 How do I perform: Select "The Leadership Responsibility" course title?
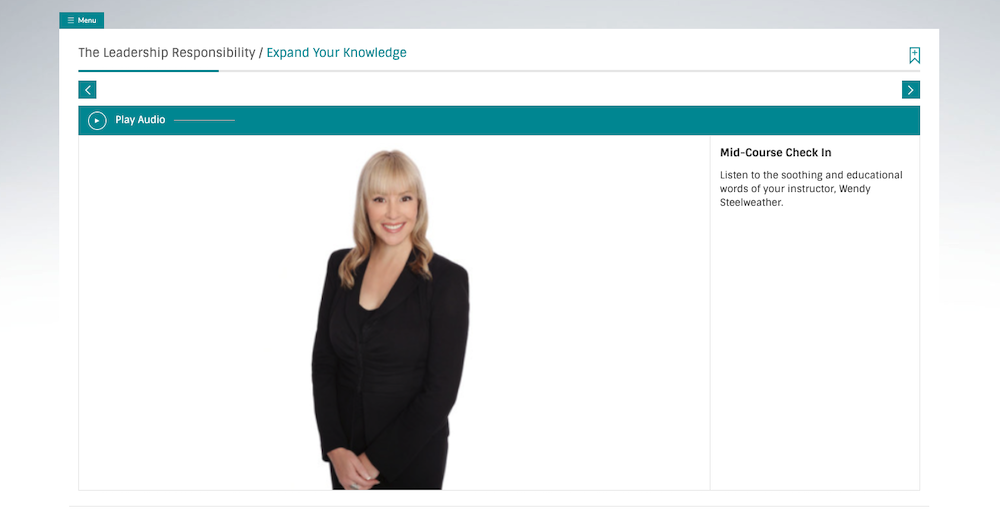pos(166,53)
